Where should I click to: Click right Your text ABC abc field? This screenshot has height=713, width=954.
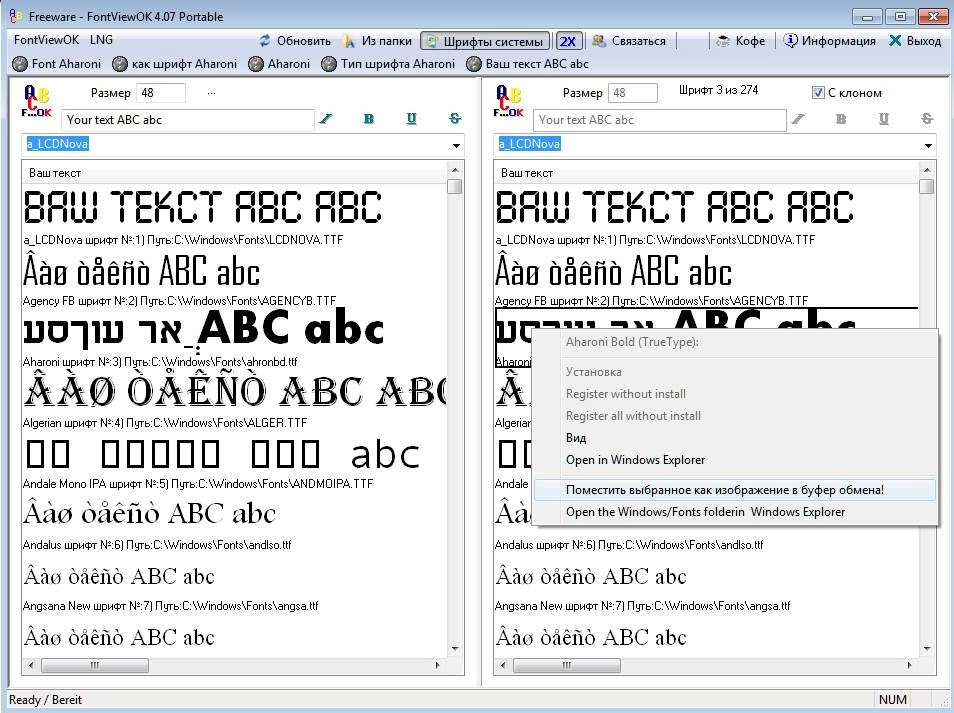[x=660, y=120]
